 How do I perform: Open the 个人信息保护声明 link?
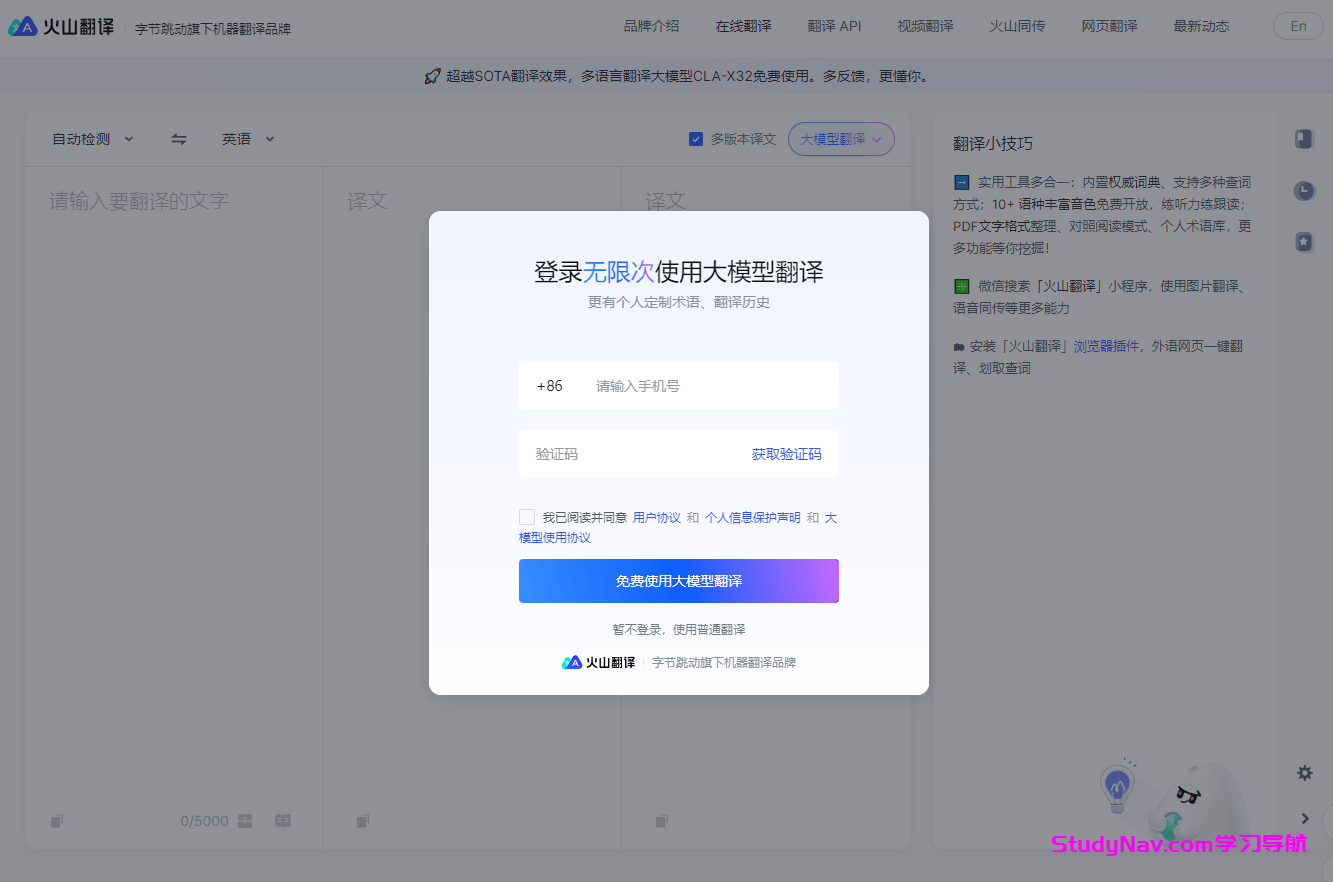coord(753,517)
